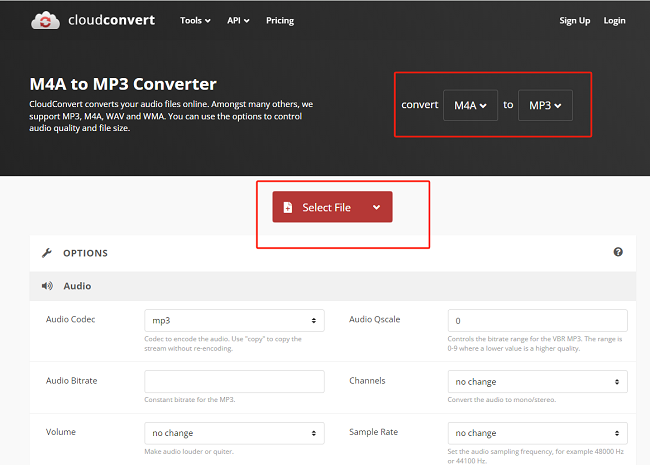Click the Login link
Image resolution: width=650 pixels, height=465 pixels.
pos(614,20)
